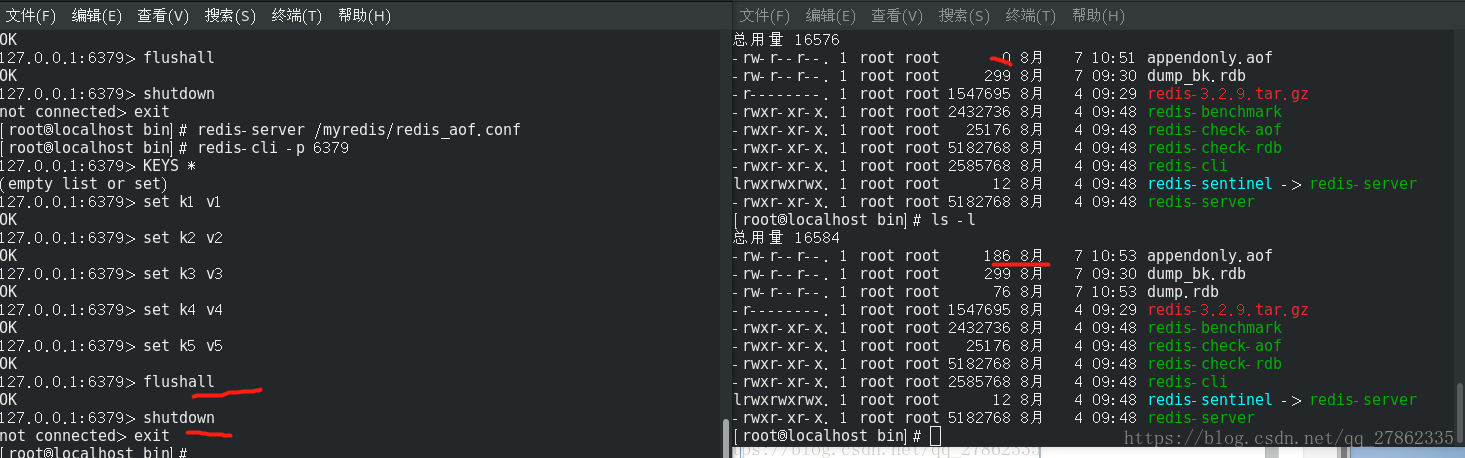The height and width of the screenshot is (458, 1465).
Task: Open 终端(T) menu in right terminal
Action: coord(1031,16)
